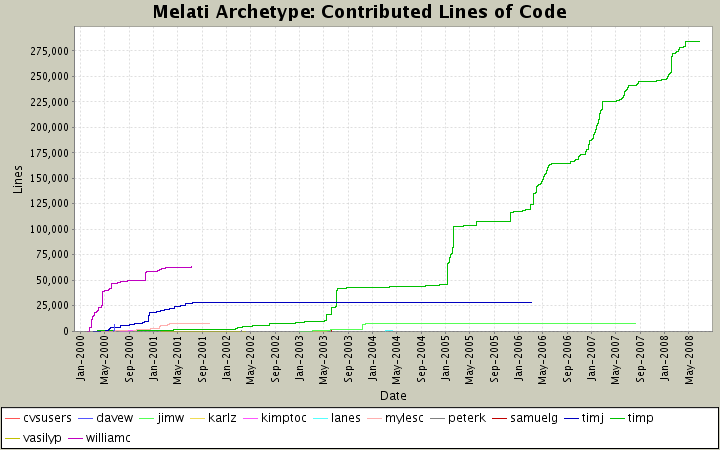Click the '100,000' y-axis tick label
This screenshot has width=720, height=450.
[x=51, y=229]
